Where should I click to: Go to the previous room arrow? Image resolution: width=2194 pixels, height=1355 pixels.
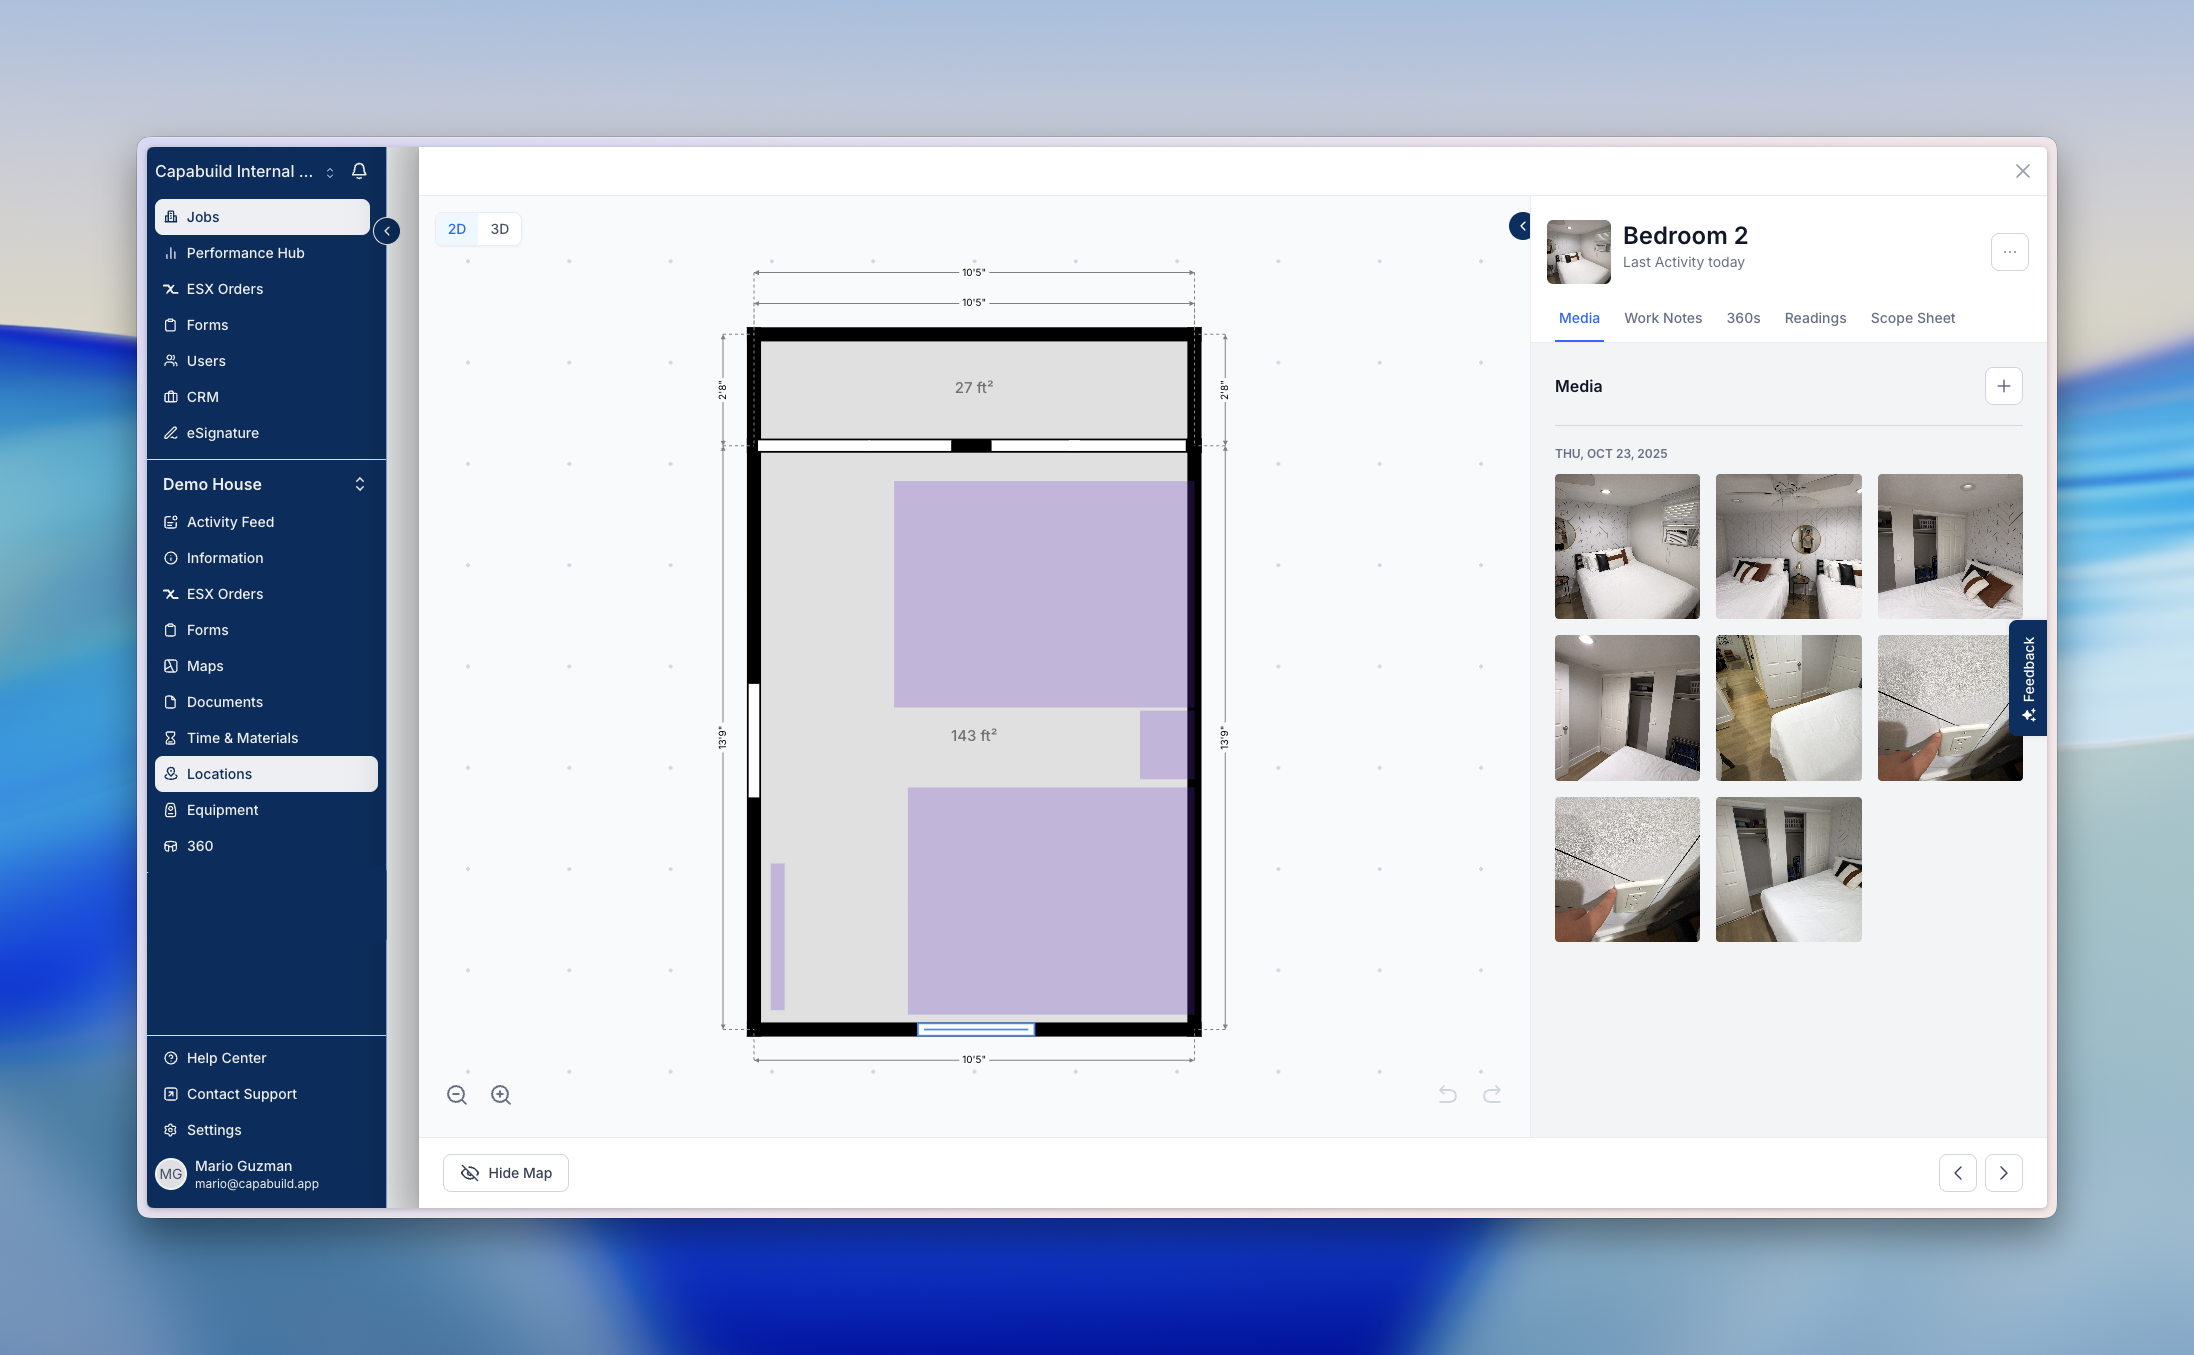tap(1957, 1173)
